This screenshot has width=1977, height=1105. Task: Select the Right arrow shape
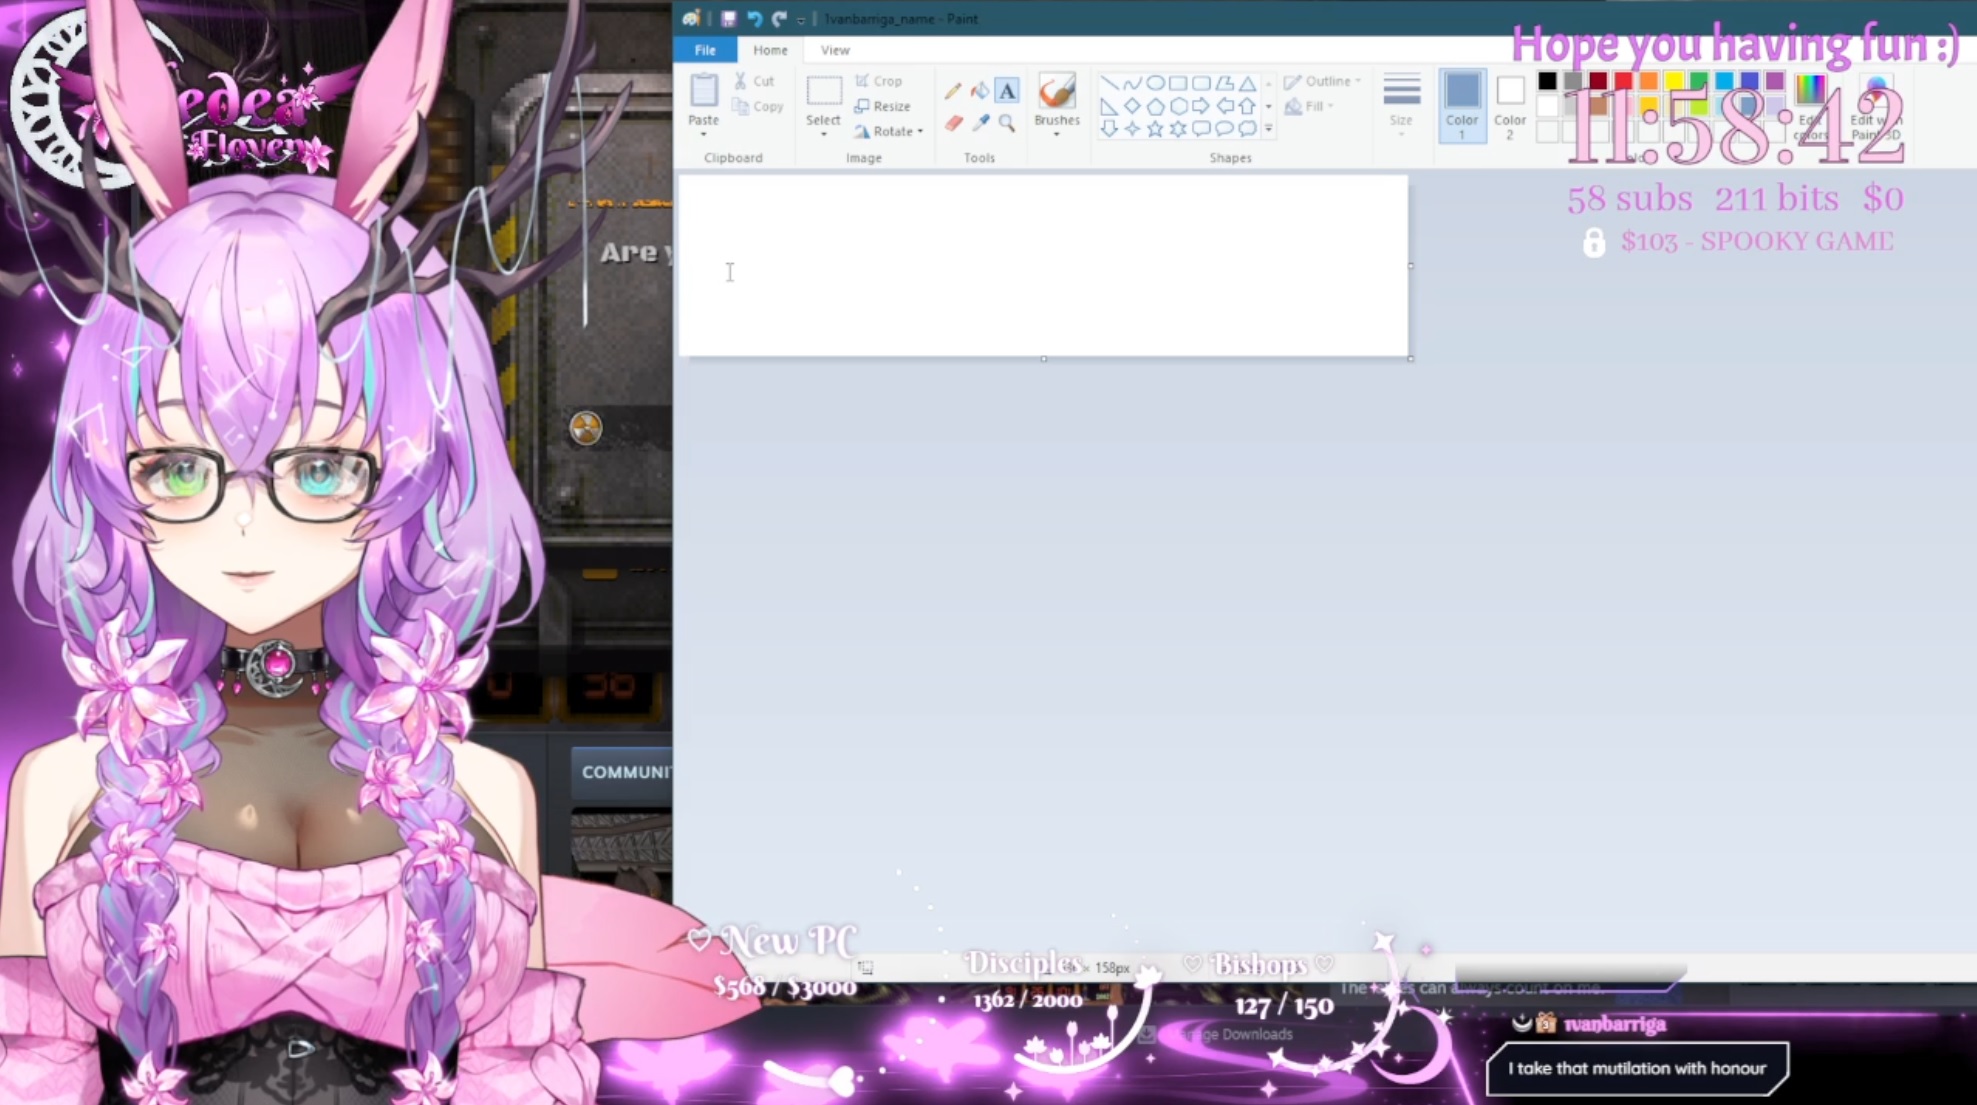[1201, 106]
